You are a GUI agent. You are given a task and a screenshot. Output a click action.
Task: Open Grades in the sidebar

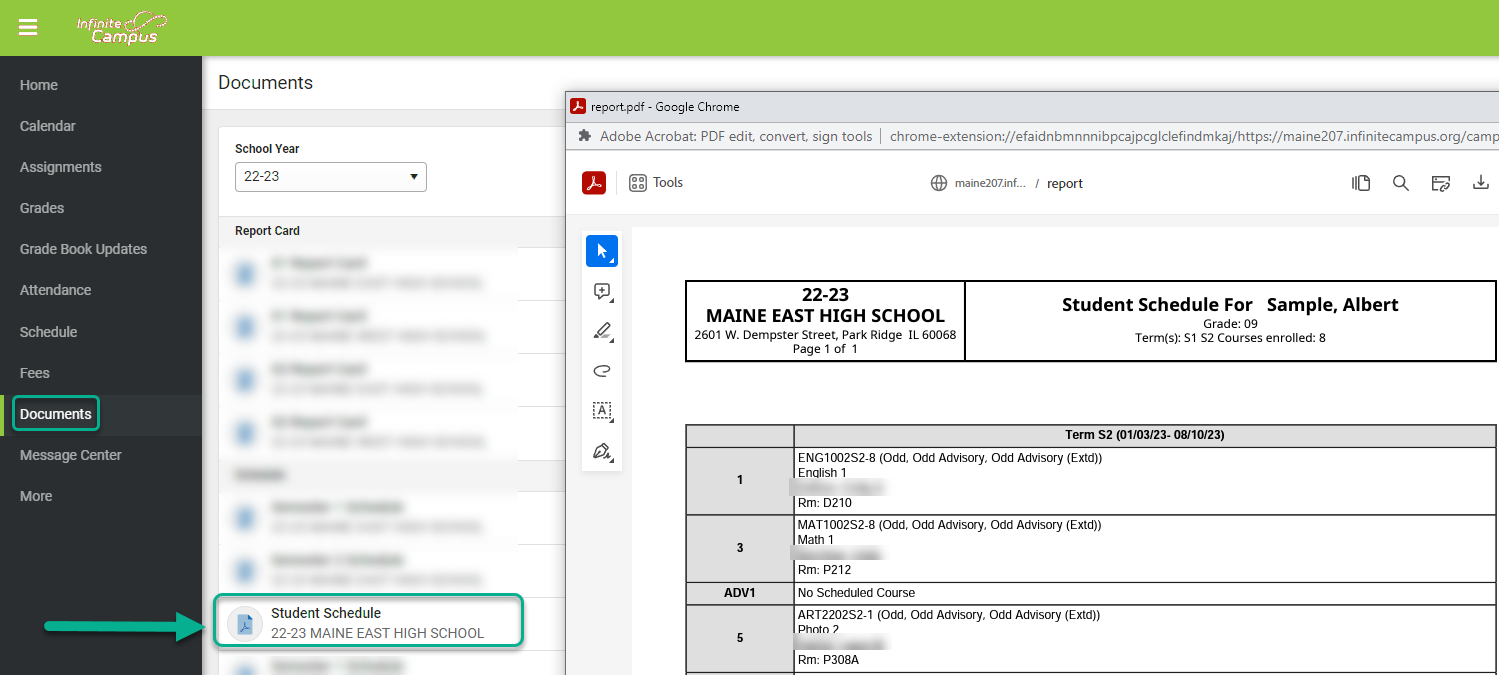pyautogui.click(x=42, y=208)
